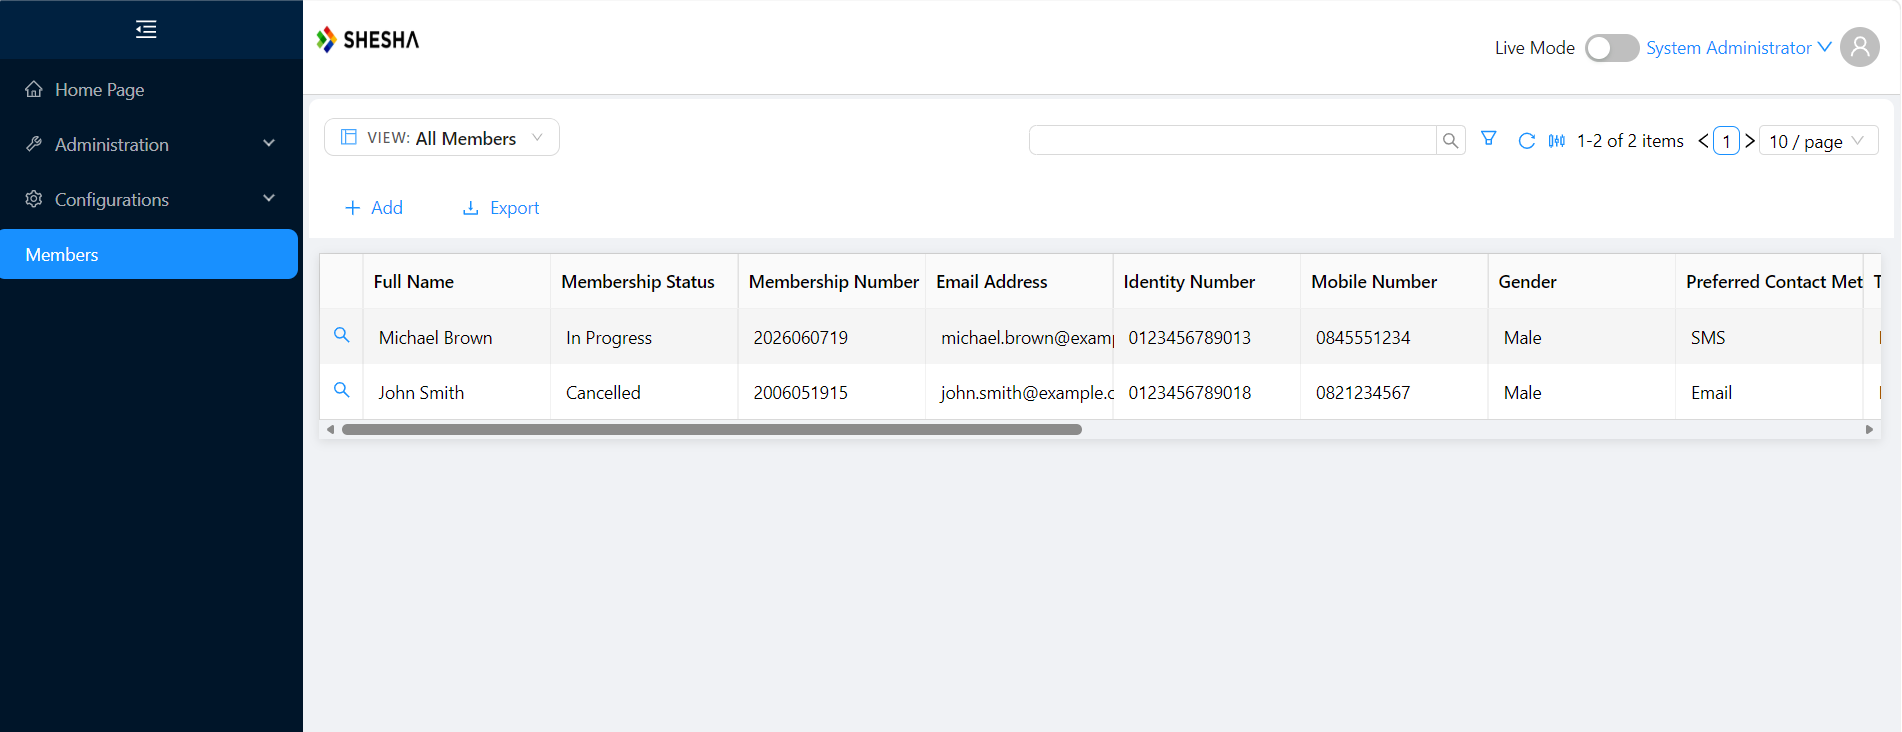Click the user avatar icon
This screenshot has height=732, width=1902.
tap(1859, 47)
